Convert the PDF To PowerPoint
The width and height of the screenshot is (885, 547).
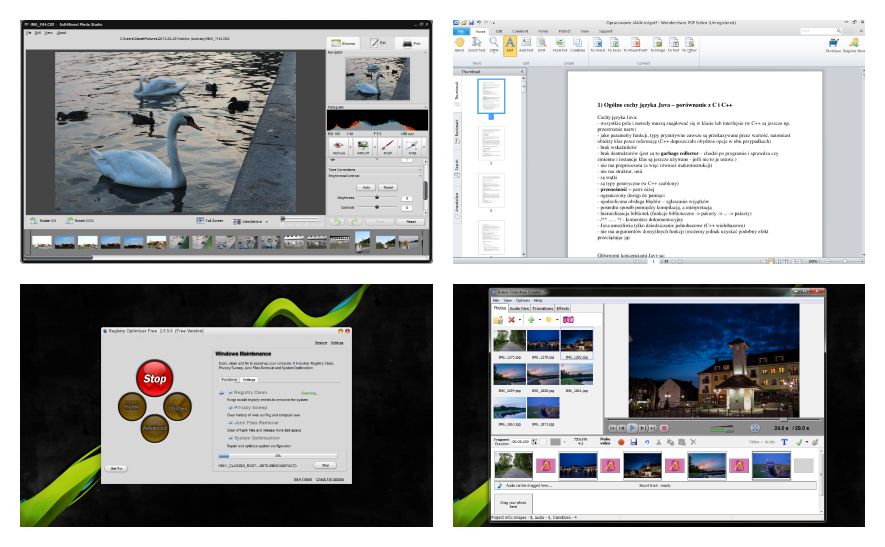636,45
